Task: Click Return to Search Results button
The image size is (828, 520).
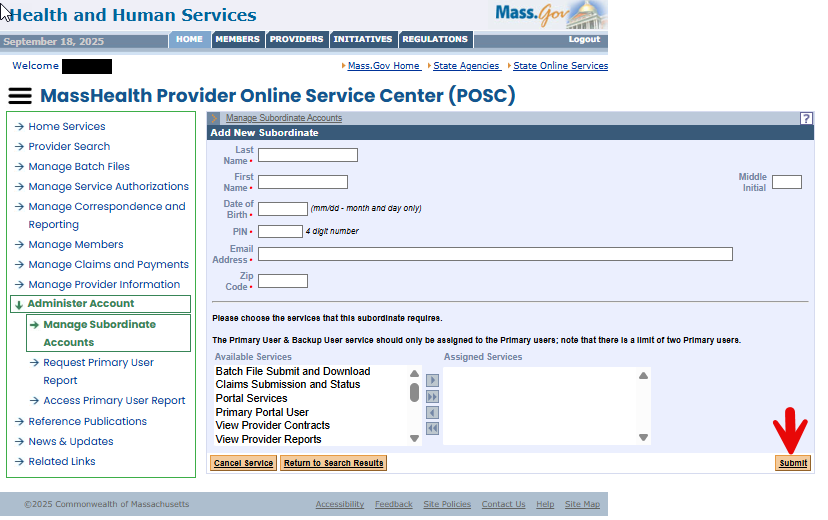Action: pyautogui.click(x=333, y=463)
